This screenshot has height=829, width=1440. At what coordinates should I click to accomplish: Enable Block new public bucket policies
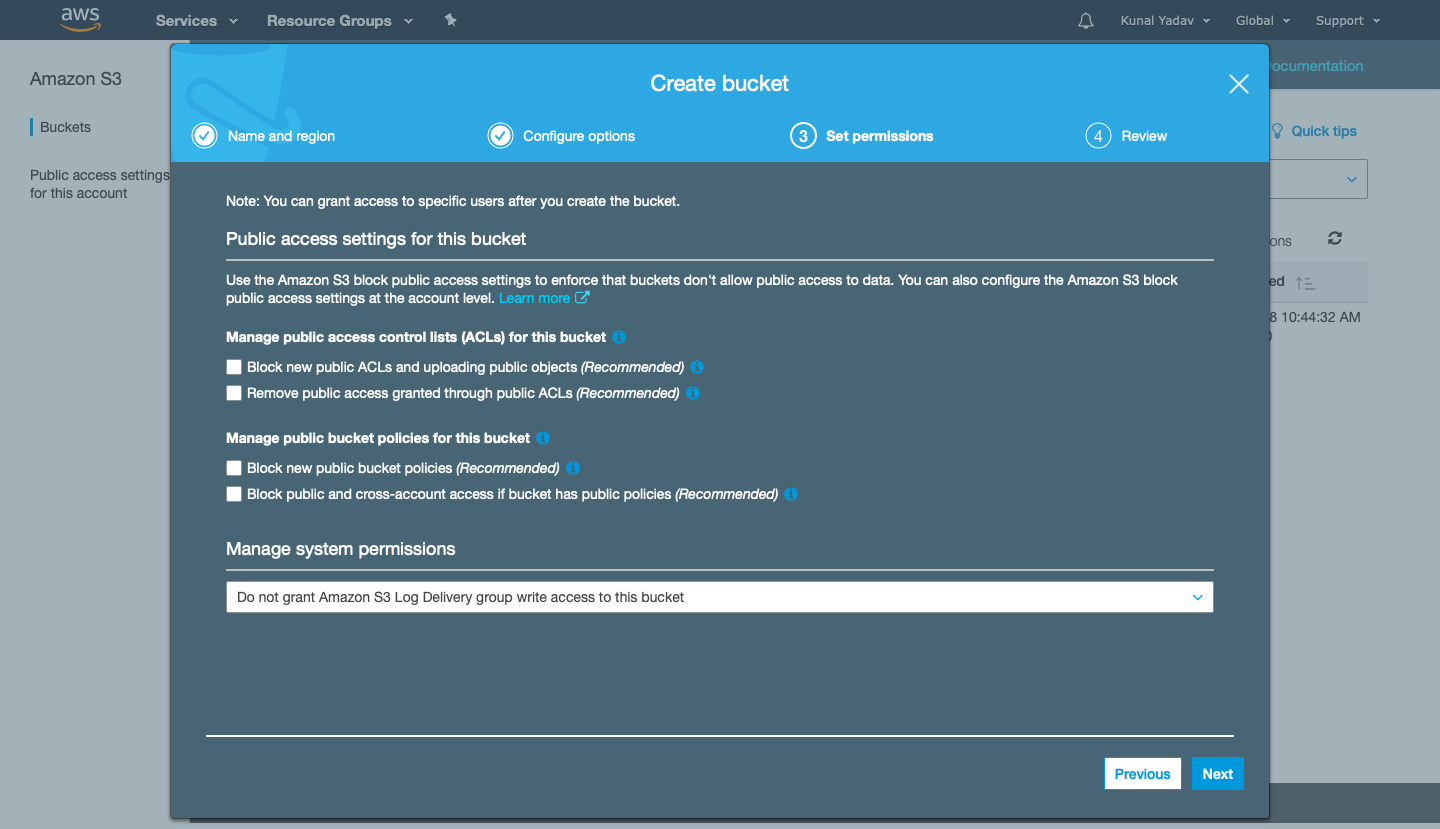tap(234, 468)
